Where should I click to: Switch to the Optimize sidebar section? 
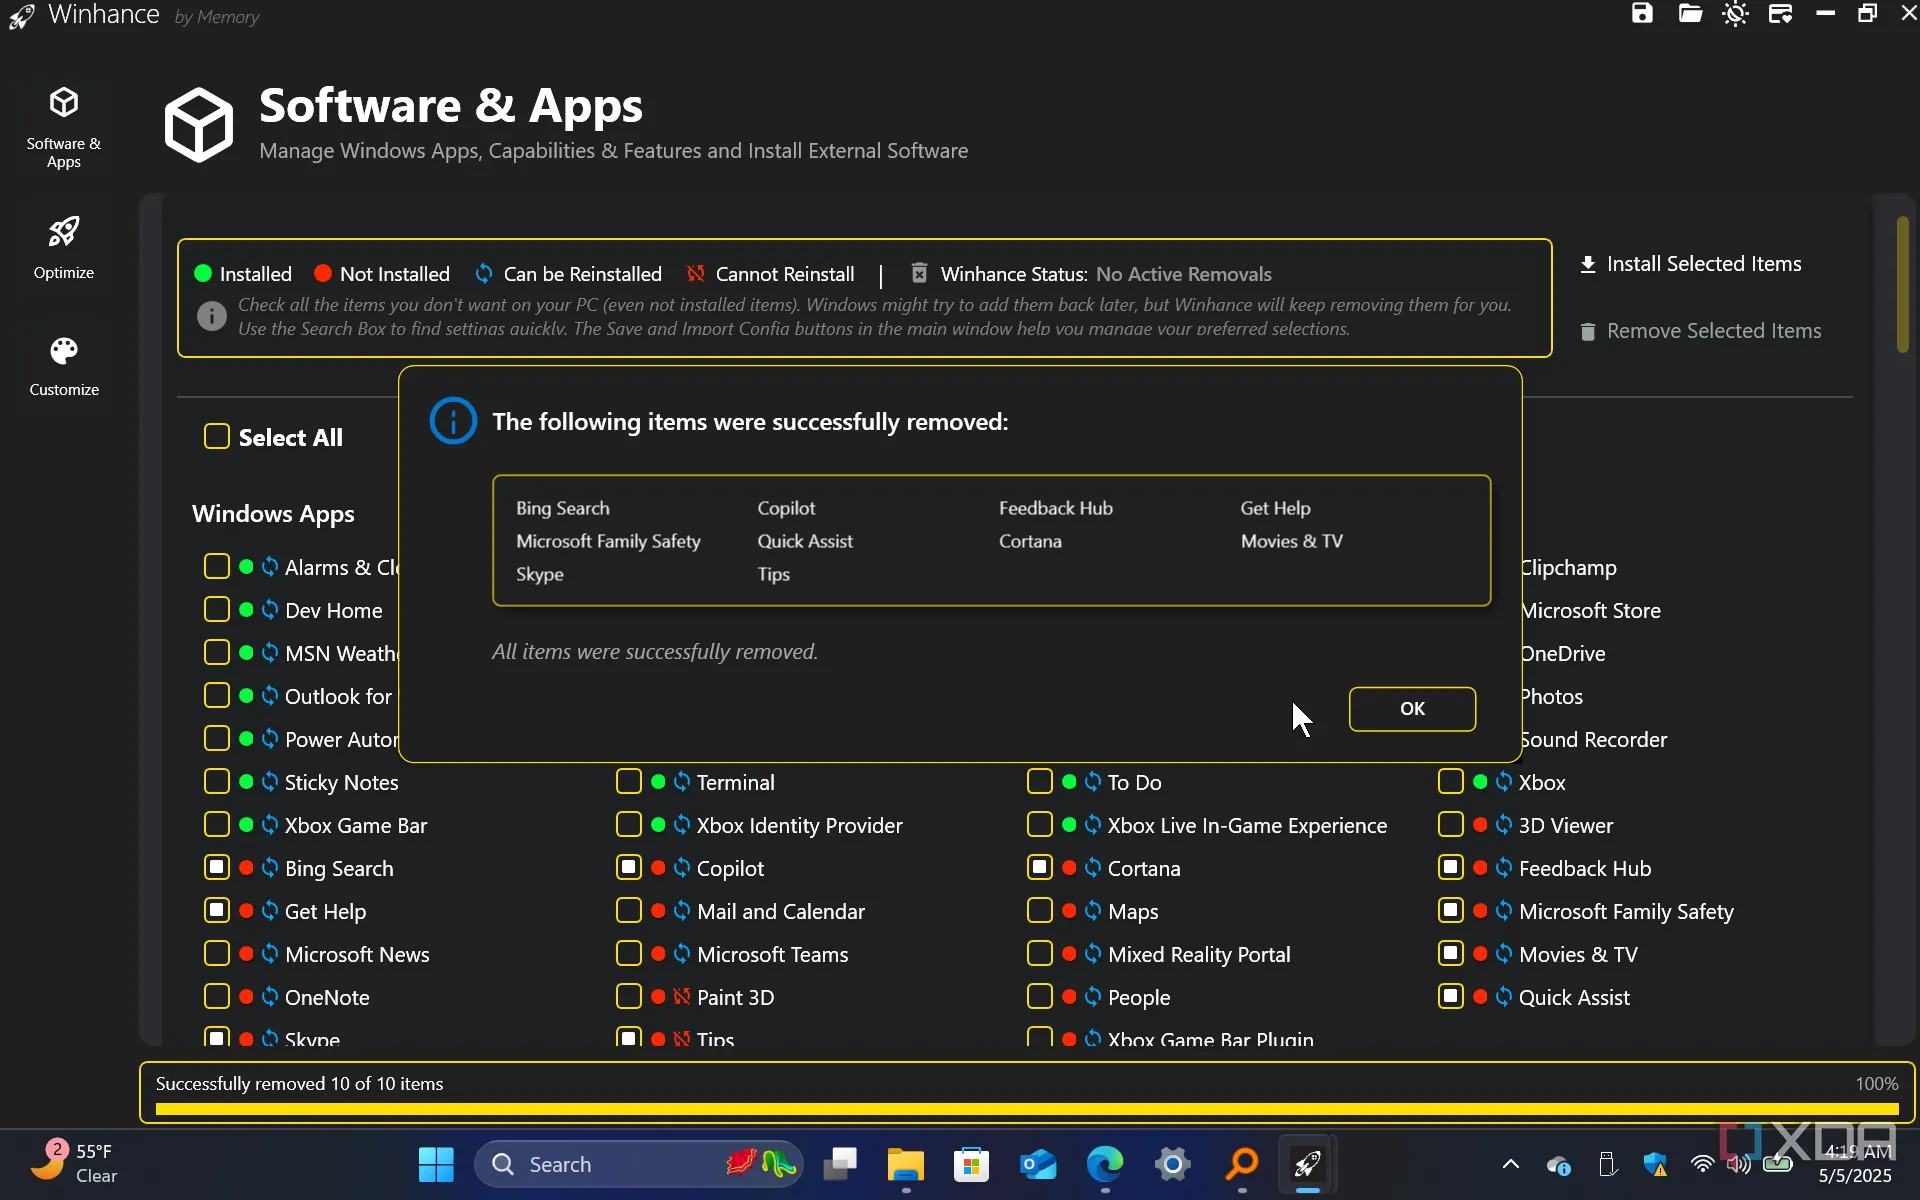coord(64,247)
